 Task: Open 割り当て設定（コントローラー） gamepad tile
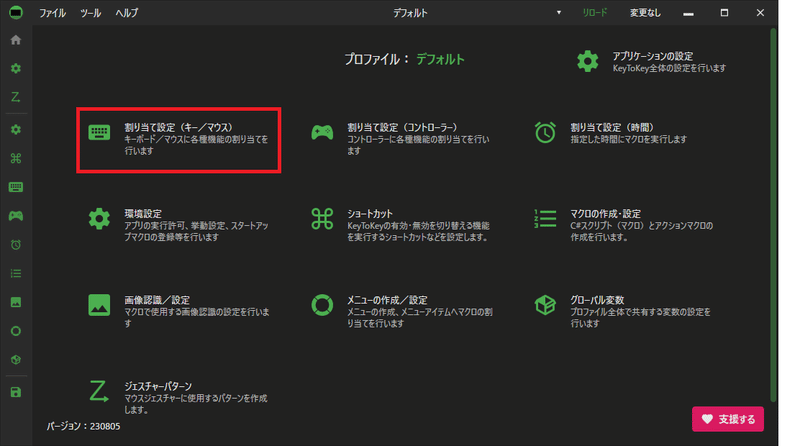(401, 139)
